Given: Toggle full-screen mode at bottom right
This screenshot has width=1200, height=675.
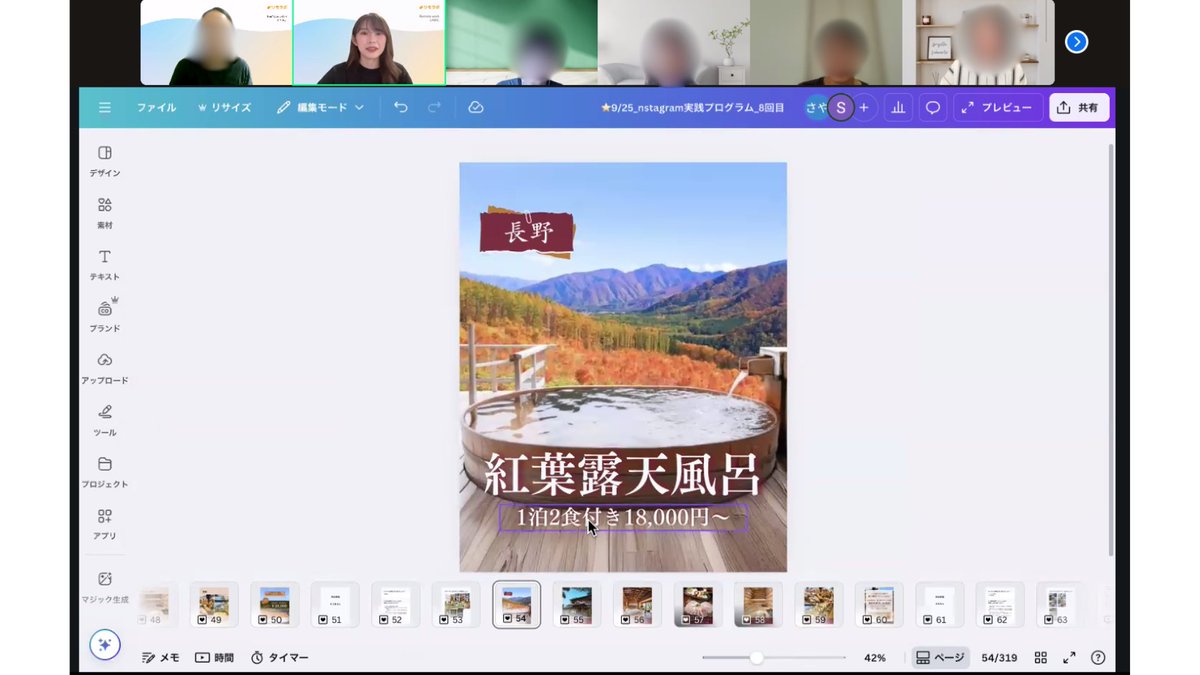Looking at the screenshot, I should pos(1069,657).
